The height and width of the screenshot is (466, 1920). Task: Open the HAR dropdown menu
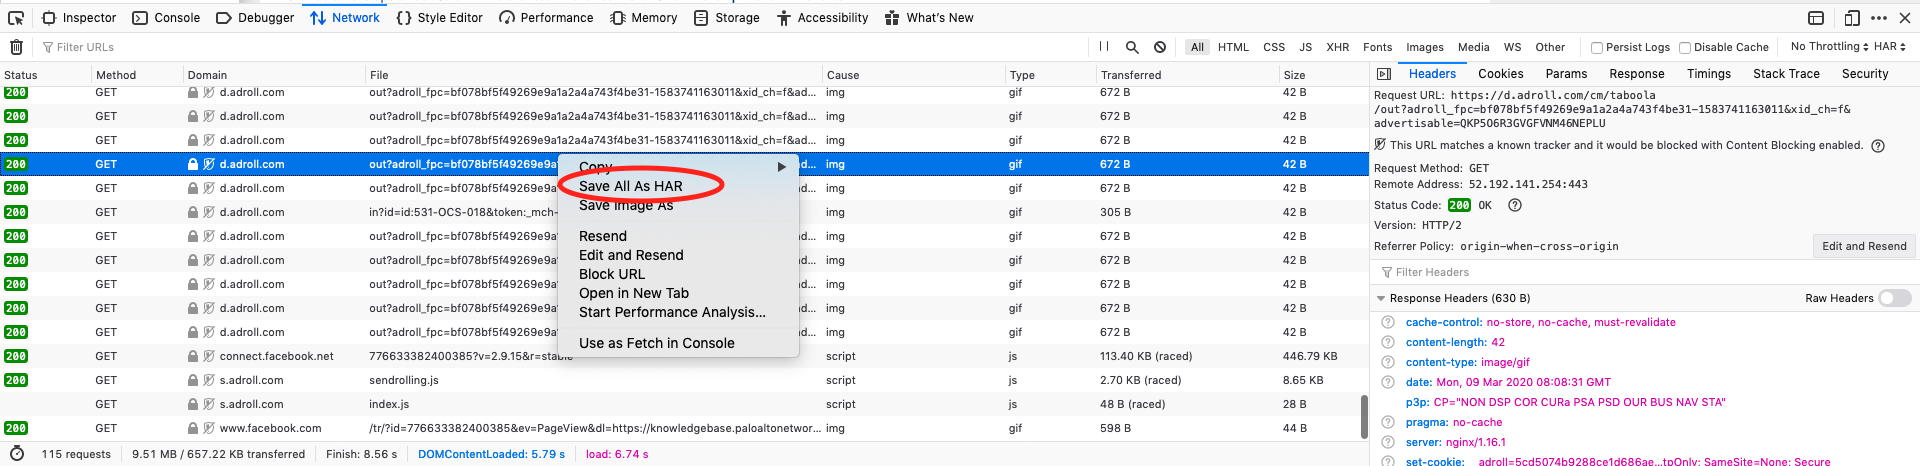coord(1890,47)
